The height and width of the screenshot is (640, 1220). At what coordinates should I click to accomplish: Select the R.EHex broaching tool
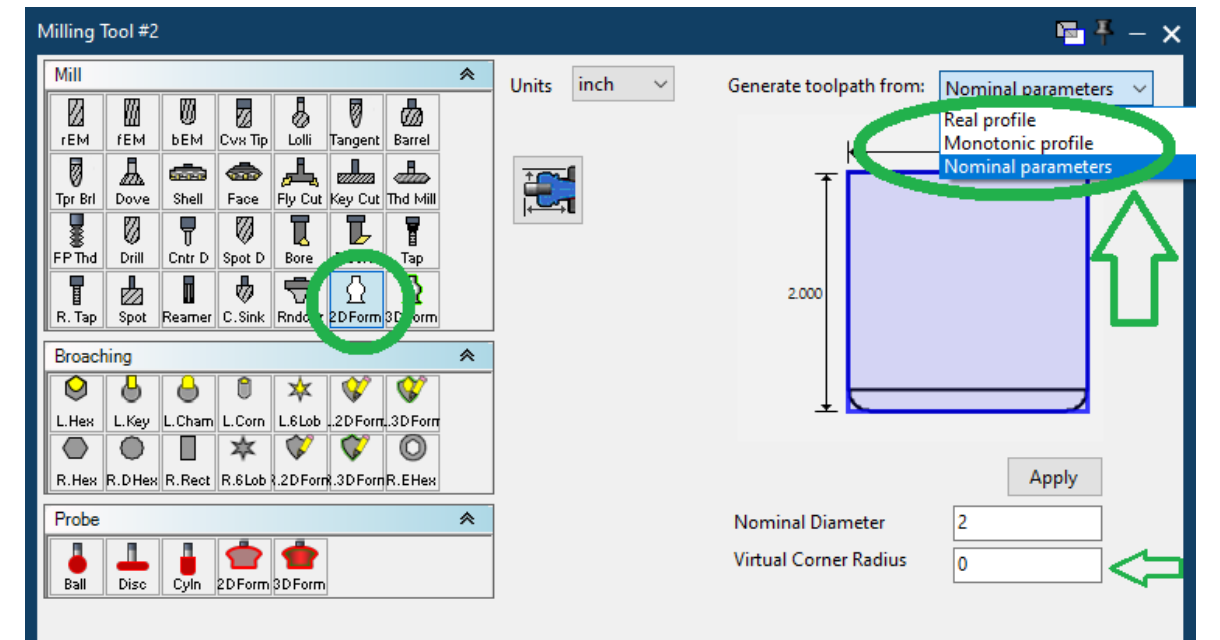click(411, 462)
